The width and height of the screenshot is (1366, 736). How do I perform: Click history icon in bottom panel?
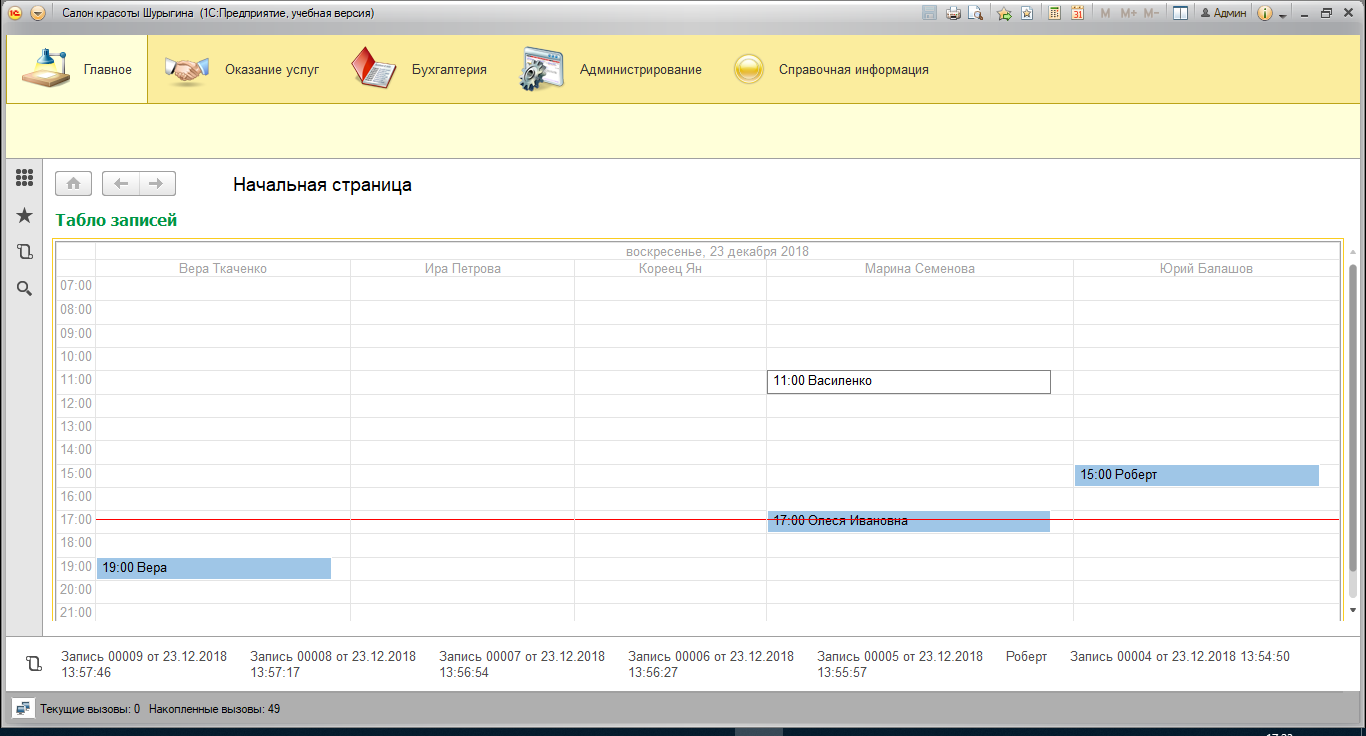(34, 663)
